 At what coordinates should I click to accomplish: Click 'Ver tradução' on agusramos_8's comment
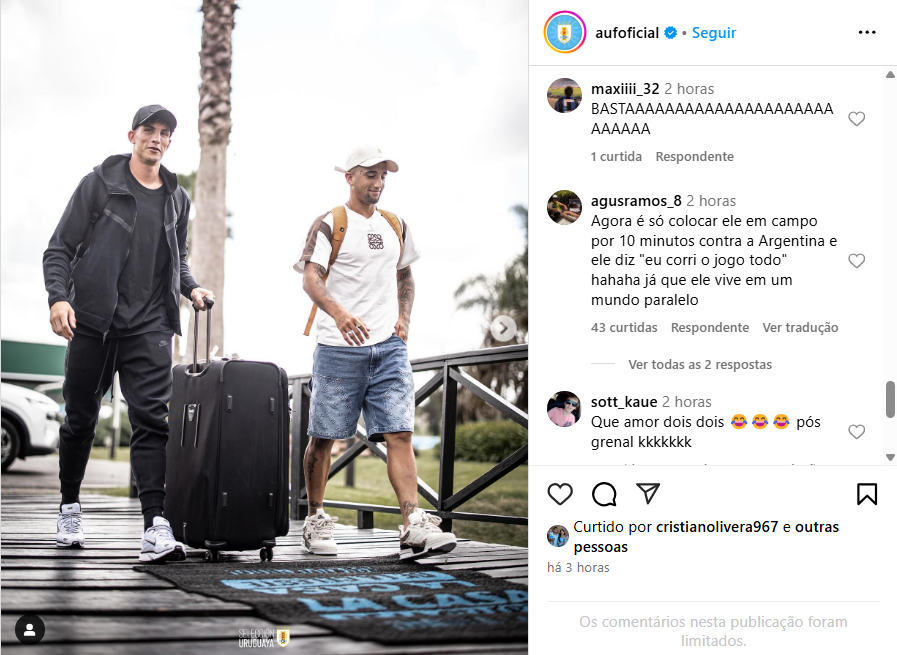[x=800, y=327]
